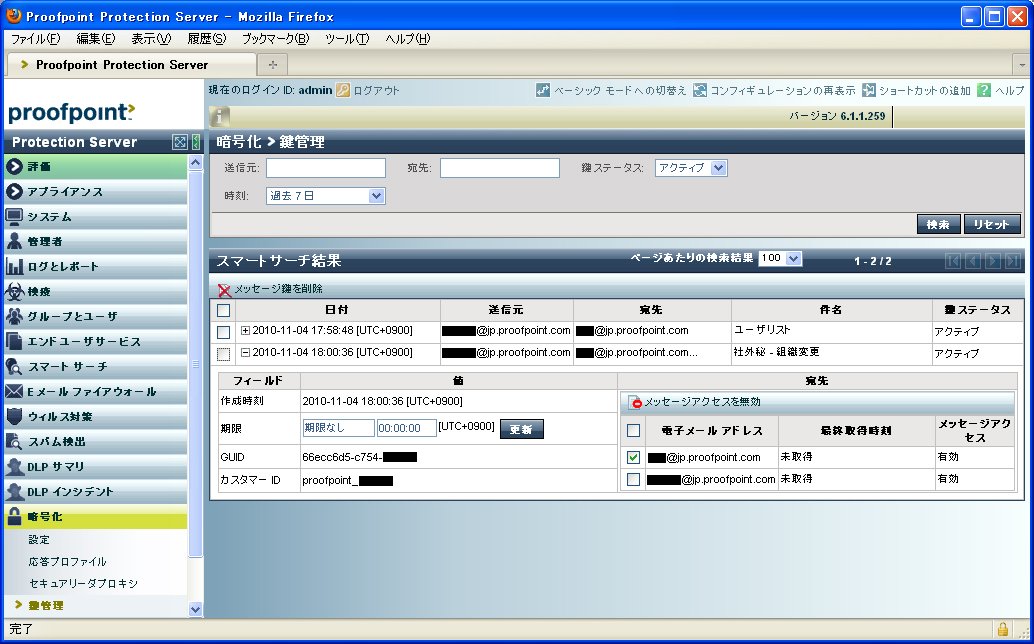The image size is (1034, 644).
Task: Open the セキュアリーダプロキシ submenu item
Action: point(83,583)
